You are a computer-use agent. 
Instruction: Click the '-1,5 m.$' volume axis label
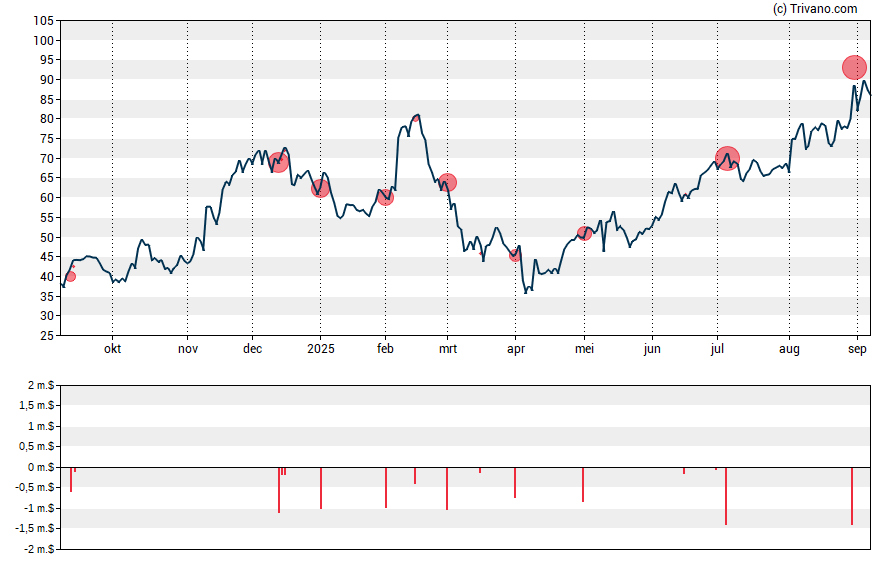(x=35, y=529)
